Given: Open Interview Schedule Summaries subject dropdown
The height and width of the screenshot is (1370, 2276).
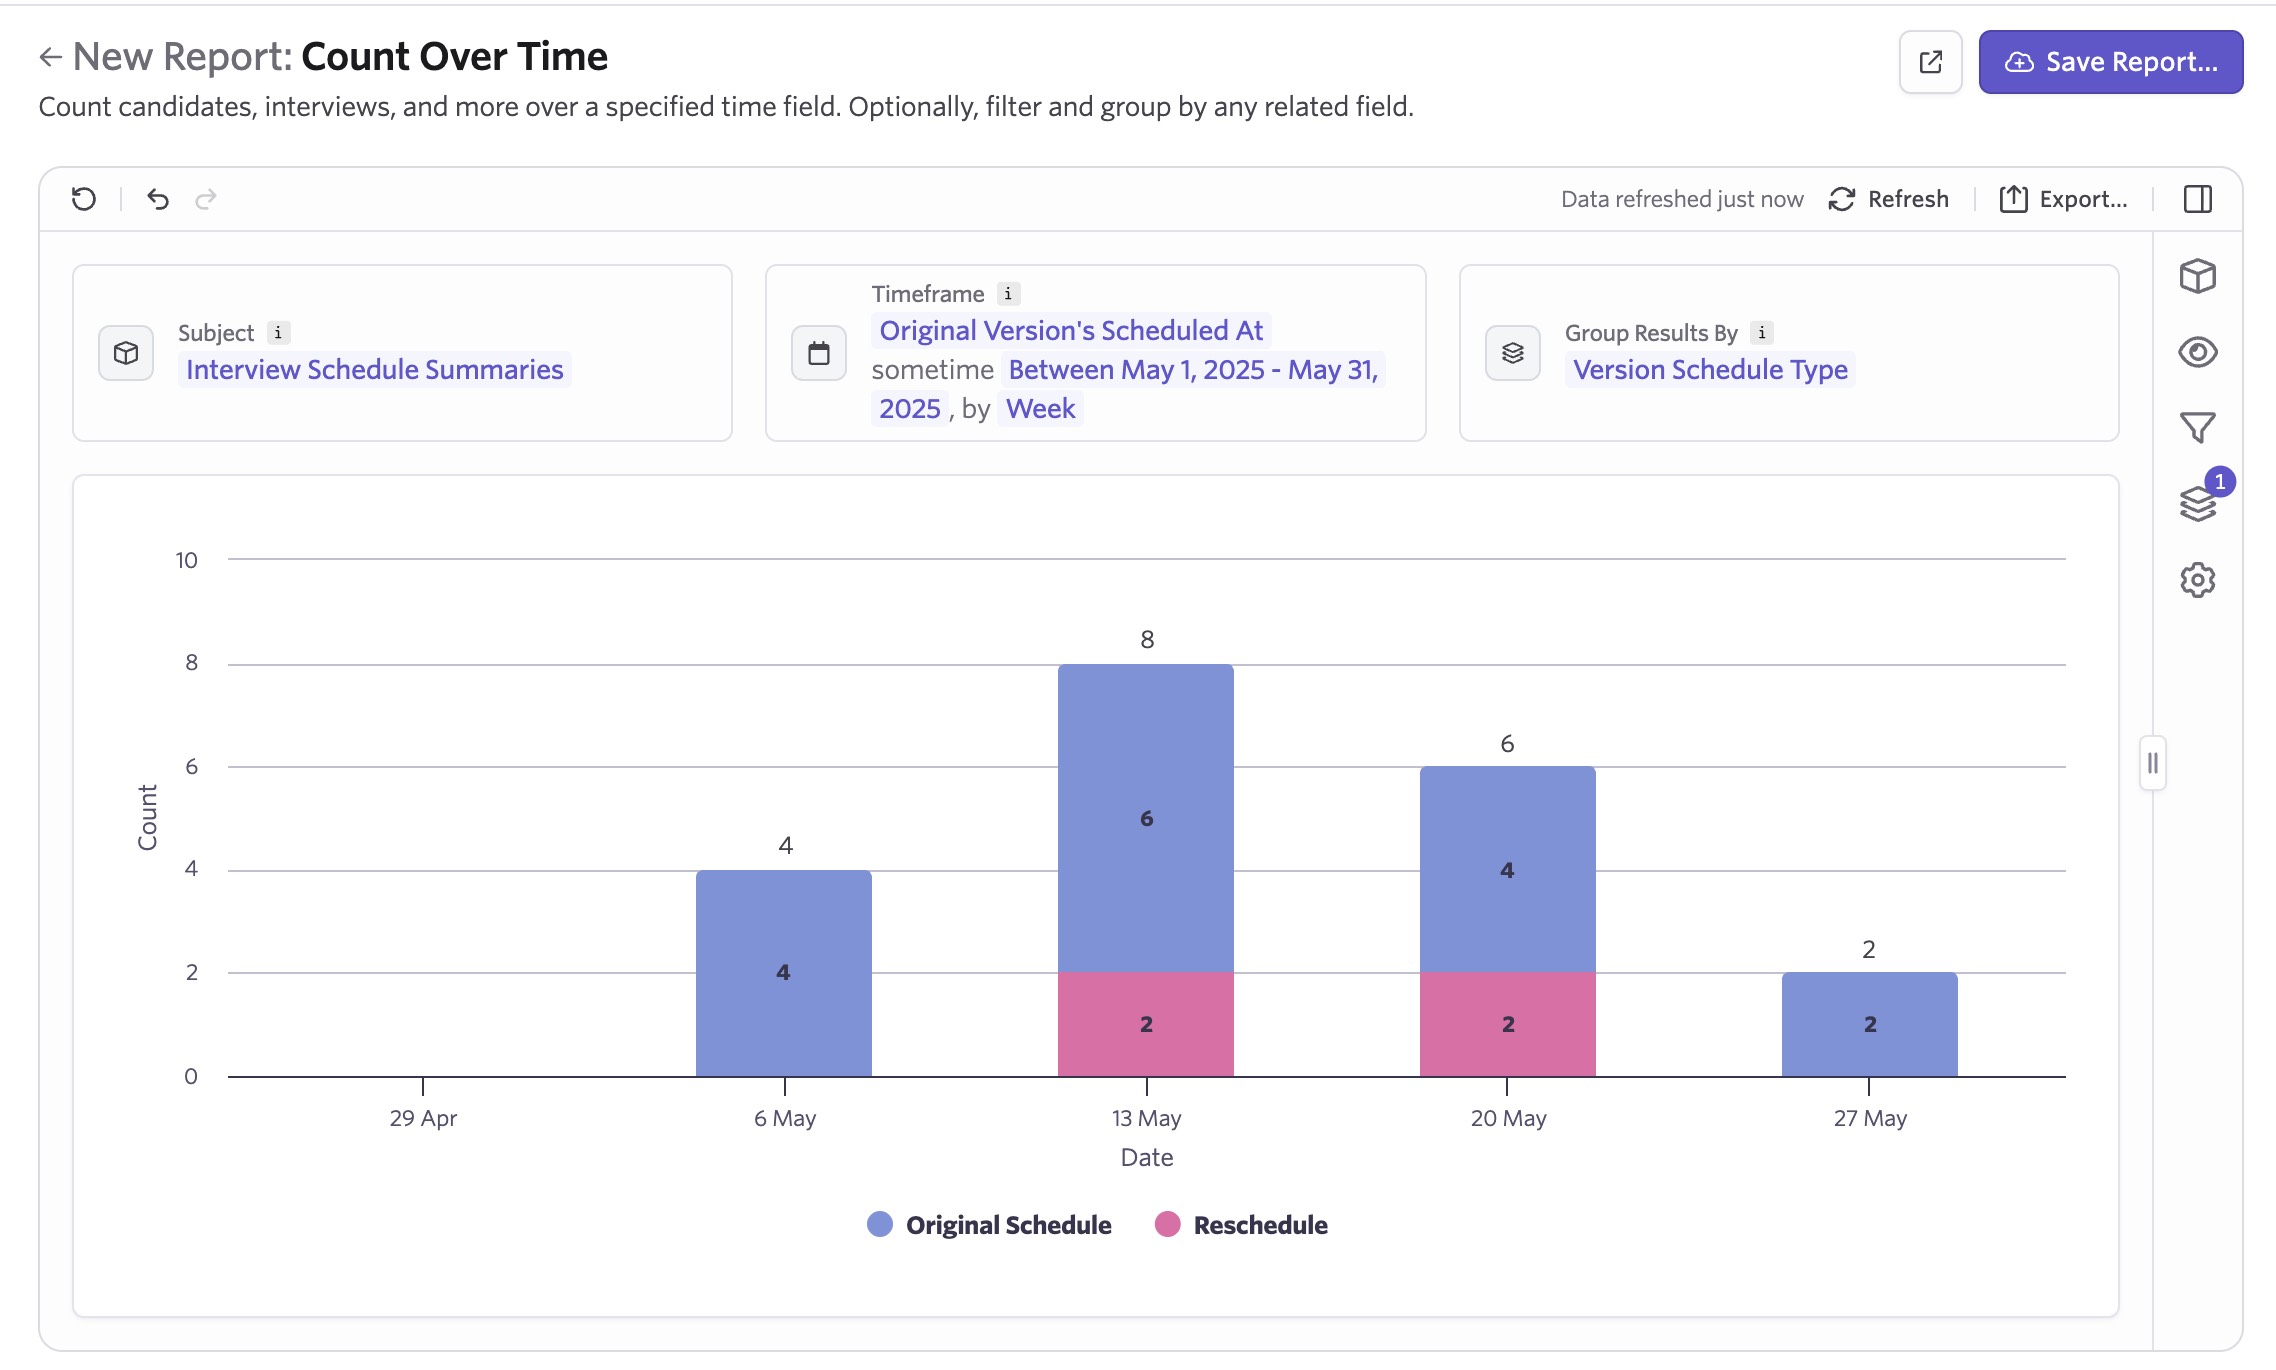Looking at the screenshot, I should pos(374,370).
